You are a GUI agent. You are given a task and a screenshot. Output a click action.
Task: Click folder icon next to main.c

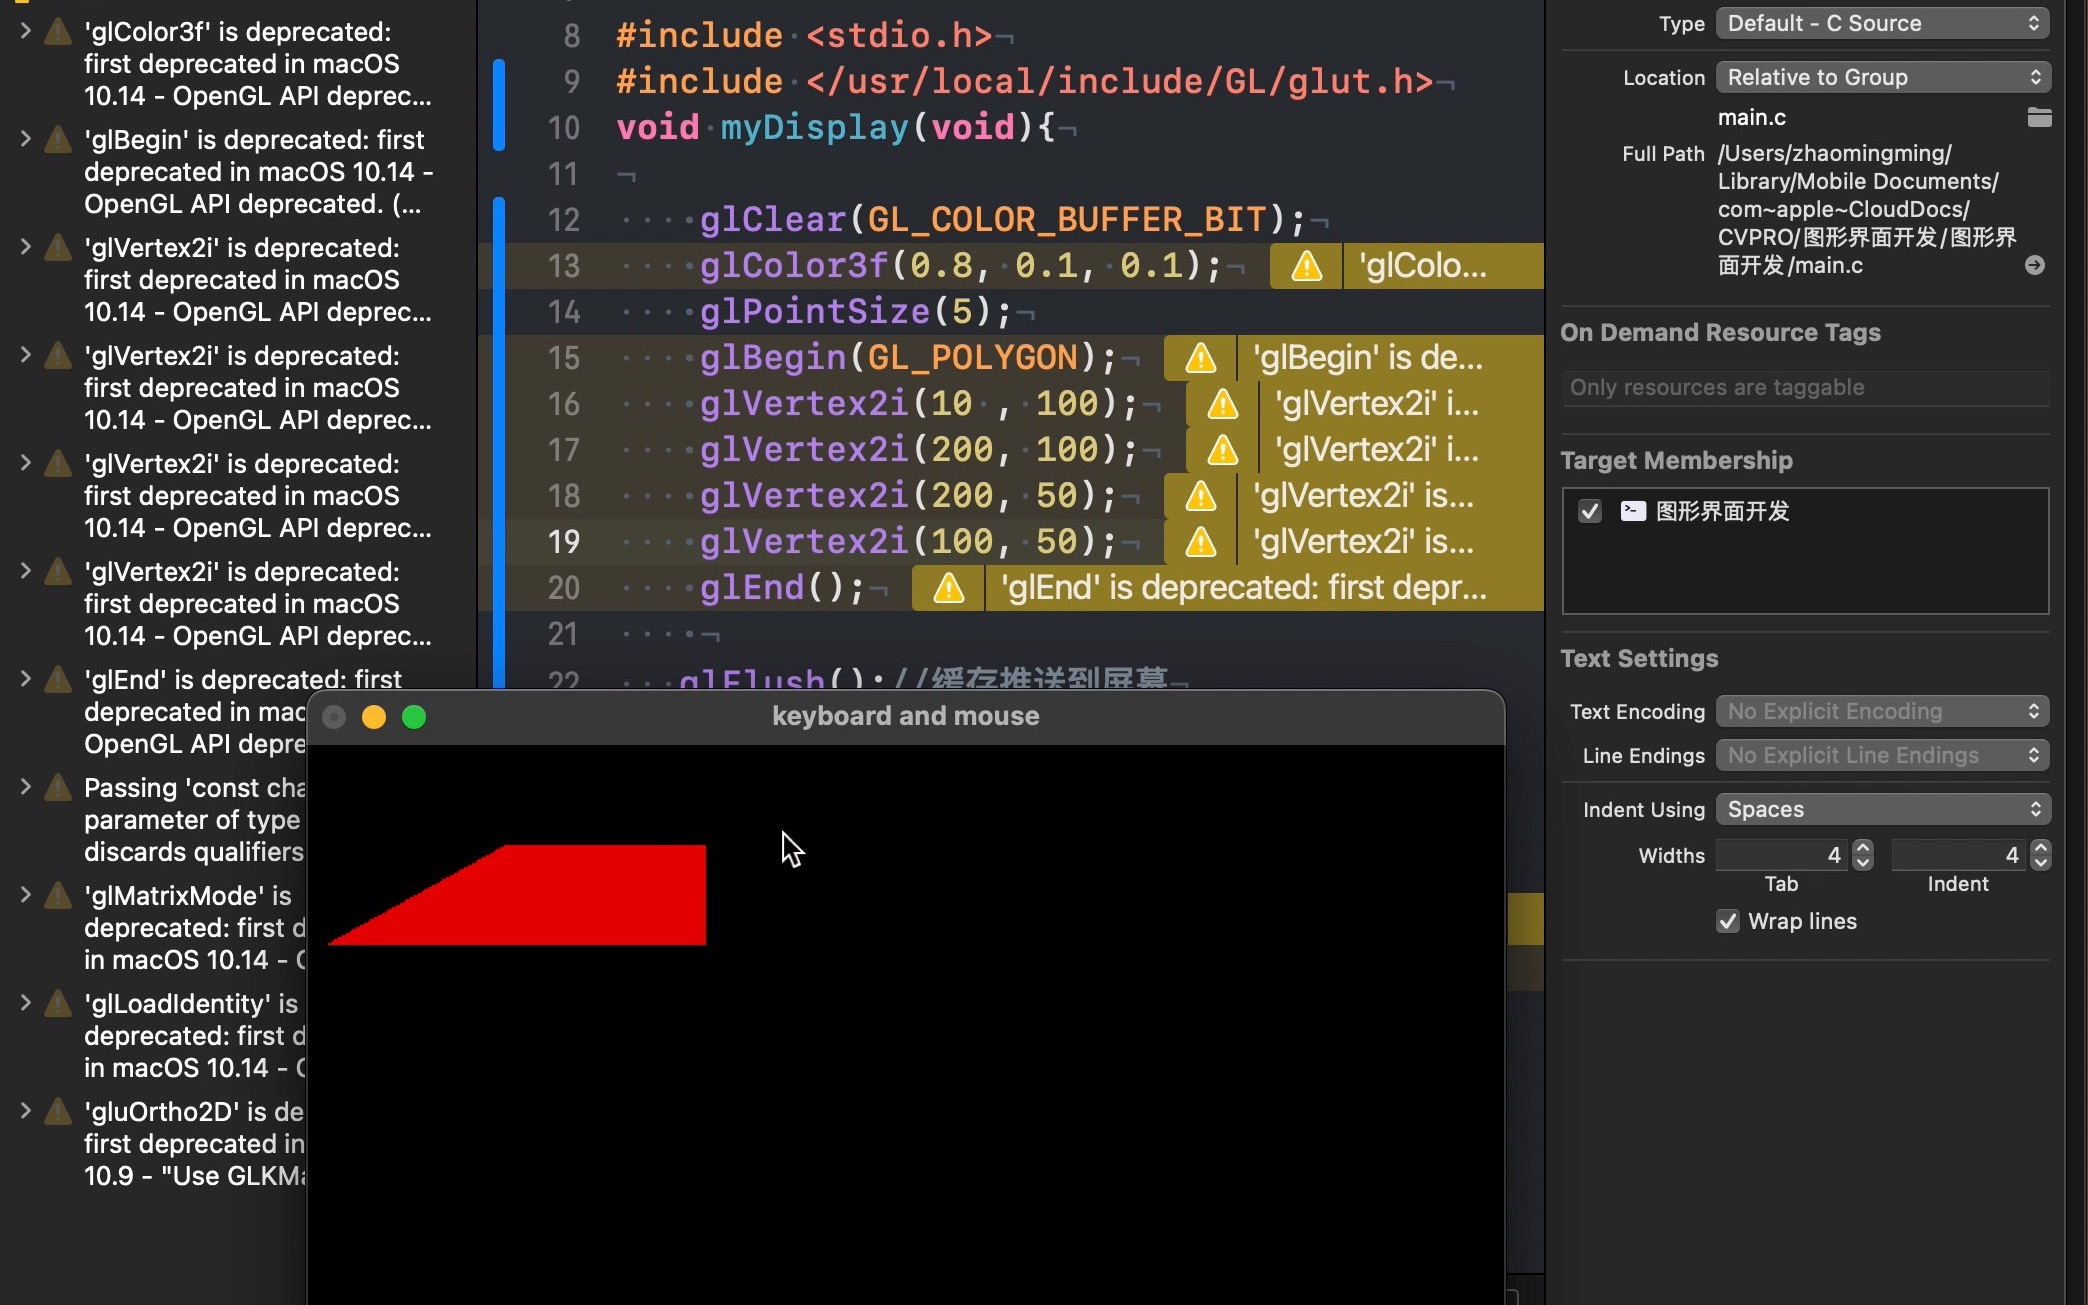2039,118
